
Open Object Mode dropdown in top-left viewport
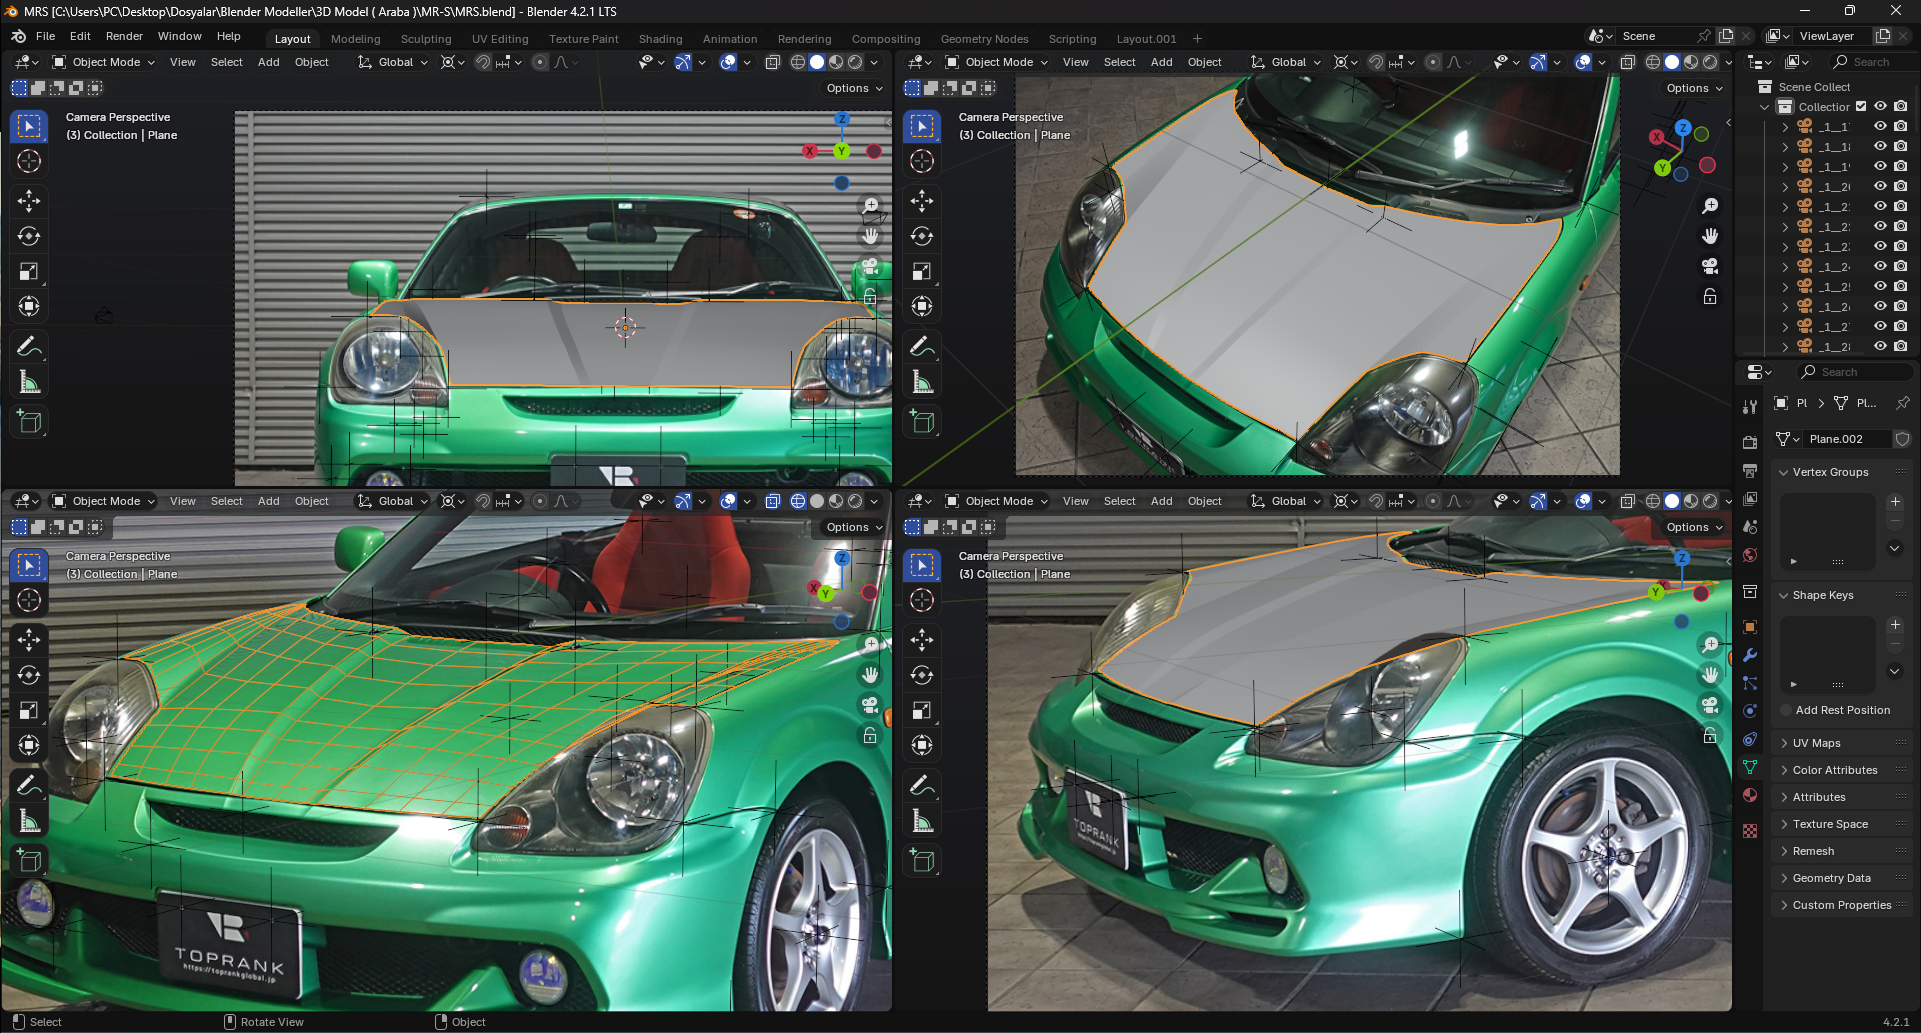pyautogui.click(x=104, y=62)
